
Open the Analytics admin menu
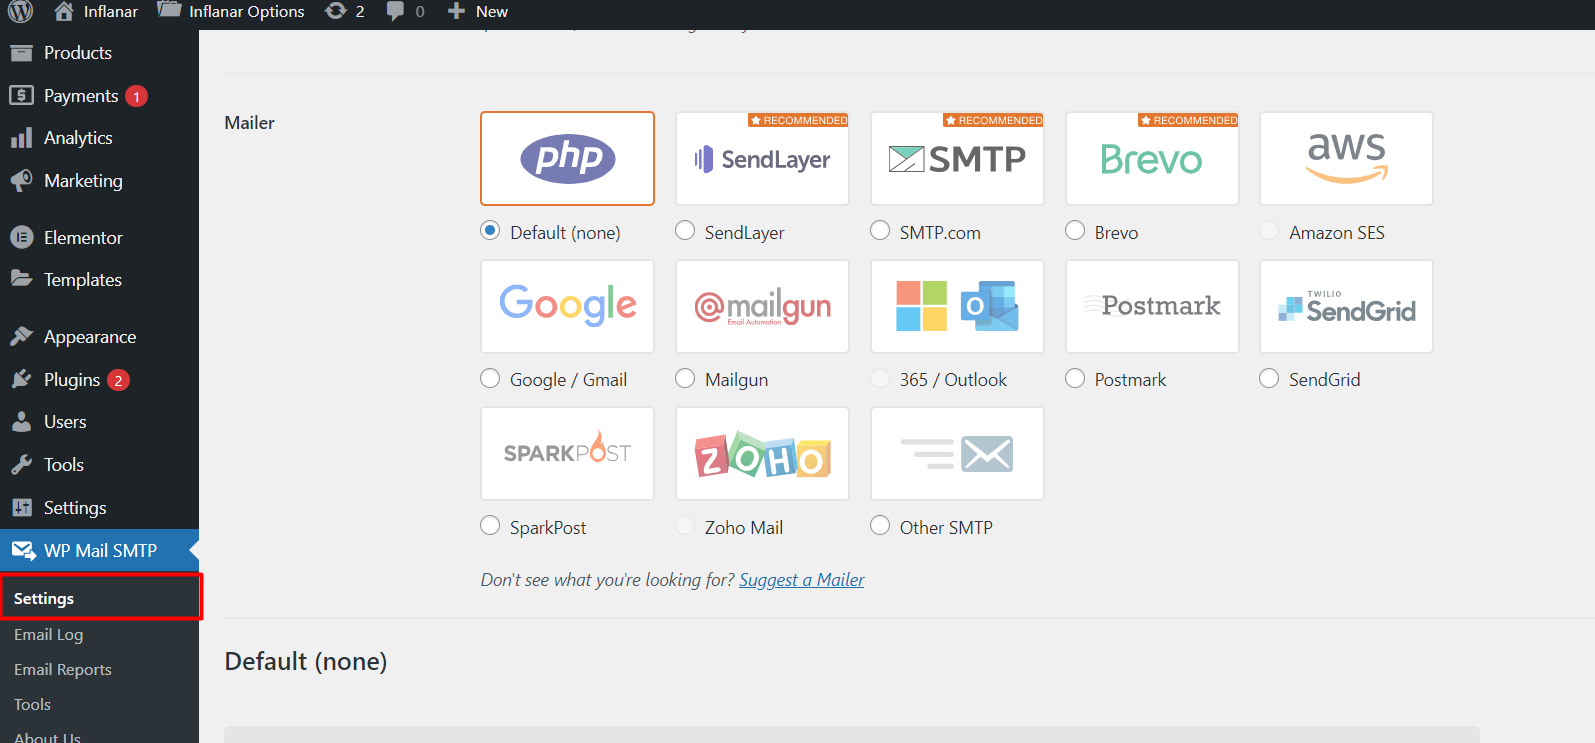(x=99, y=138)
